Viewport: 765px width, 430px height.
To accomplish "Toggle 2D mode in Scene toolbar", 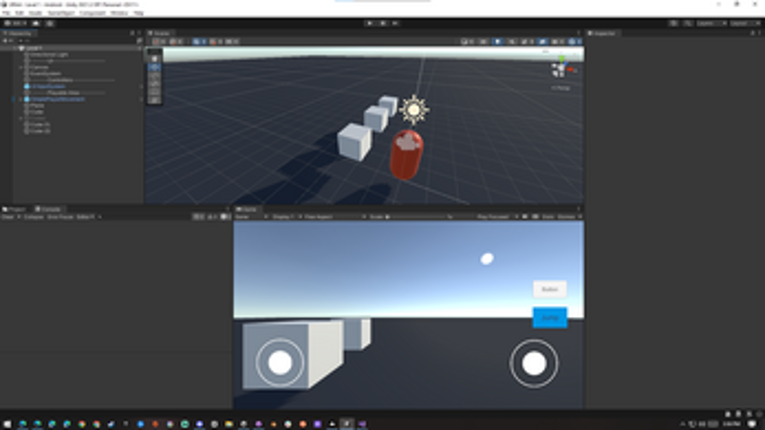I will [483, 41].
